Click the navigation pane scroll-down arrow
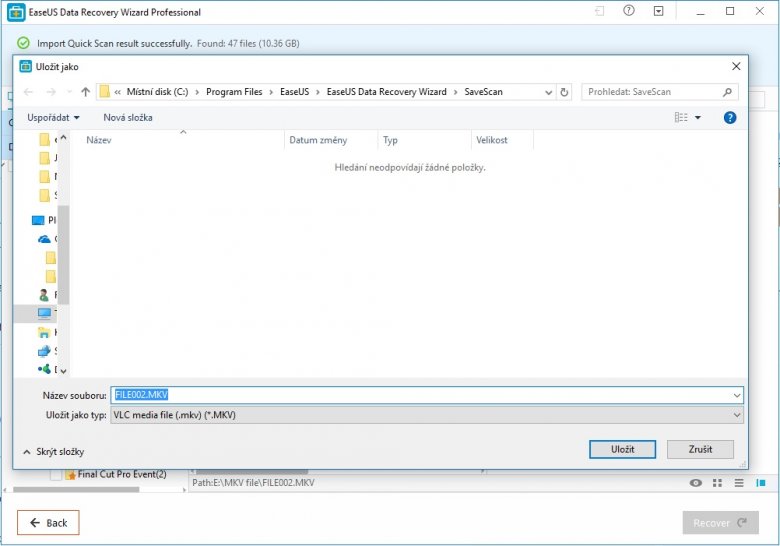This screenshot has width=780, height=546. pyautogui.click(x=63, y=371)
